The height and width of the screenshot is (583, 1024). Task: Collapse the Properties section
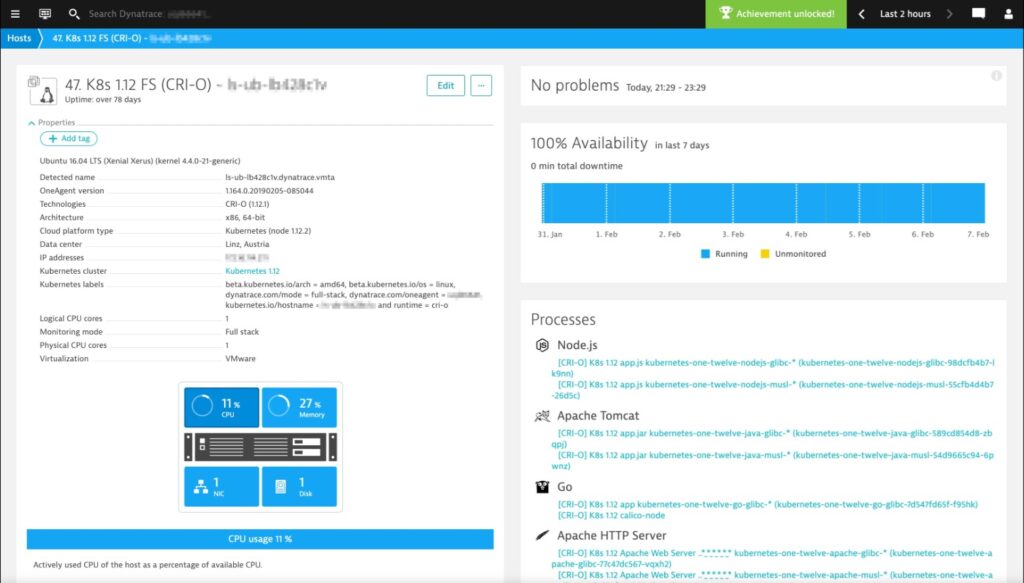click(x=52, y=123)
